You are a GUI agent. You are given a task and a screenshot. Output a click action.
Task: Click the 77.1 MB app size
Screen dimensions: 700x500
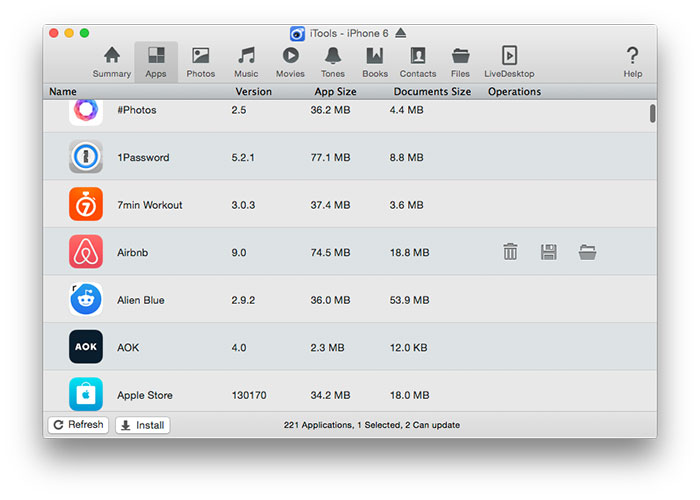[330, 158]
